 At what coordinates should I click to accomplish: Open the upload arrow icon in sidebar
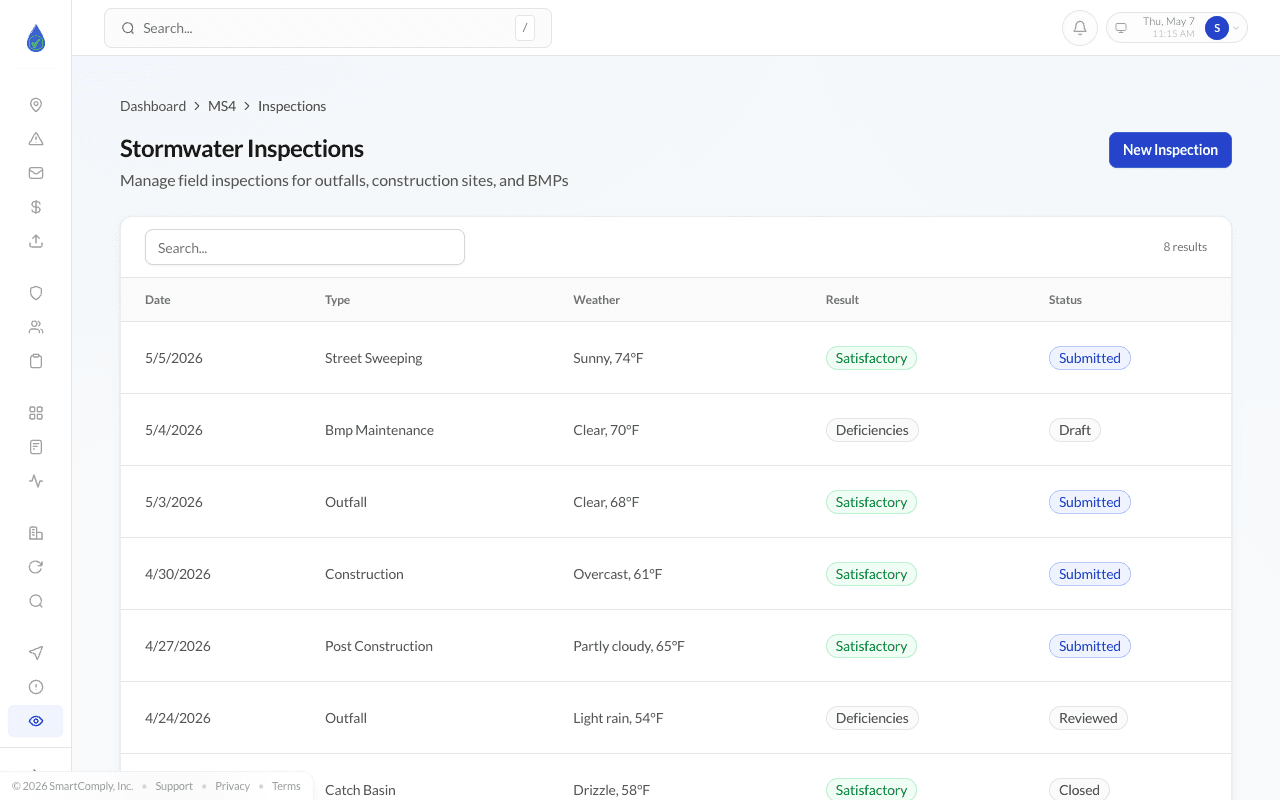(x=36, y=241)
